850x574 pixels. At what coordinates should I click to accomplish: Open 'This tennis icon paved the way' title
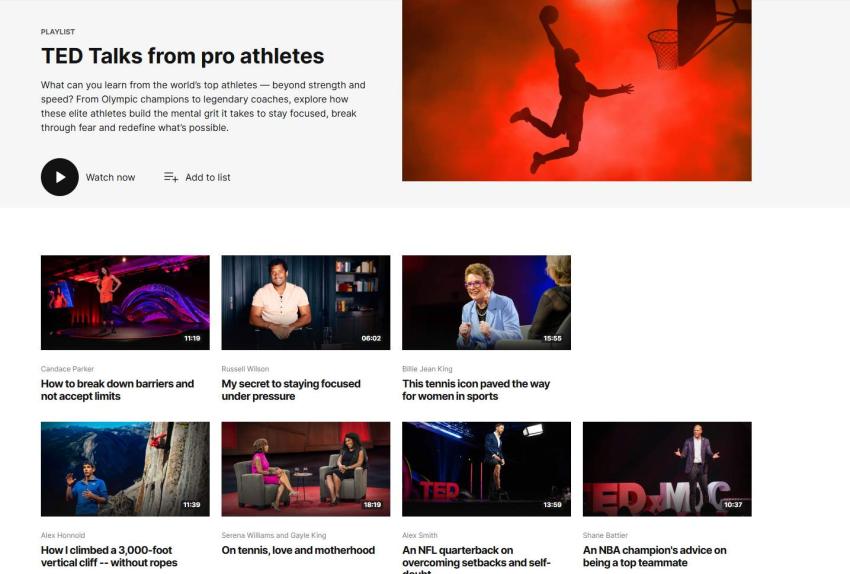pyautogui.click(x=476, y=390)
